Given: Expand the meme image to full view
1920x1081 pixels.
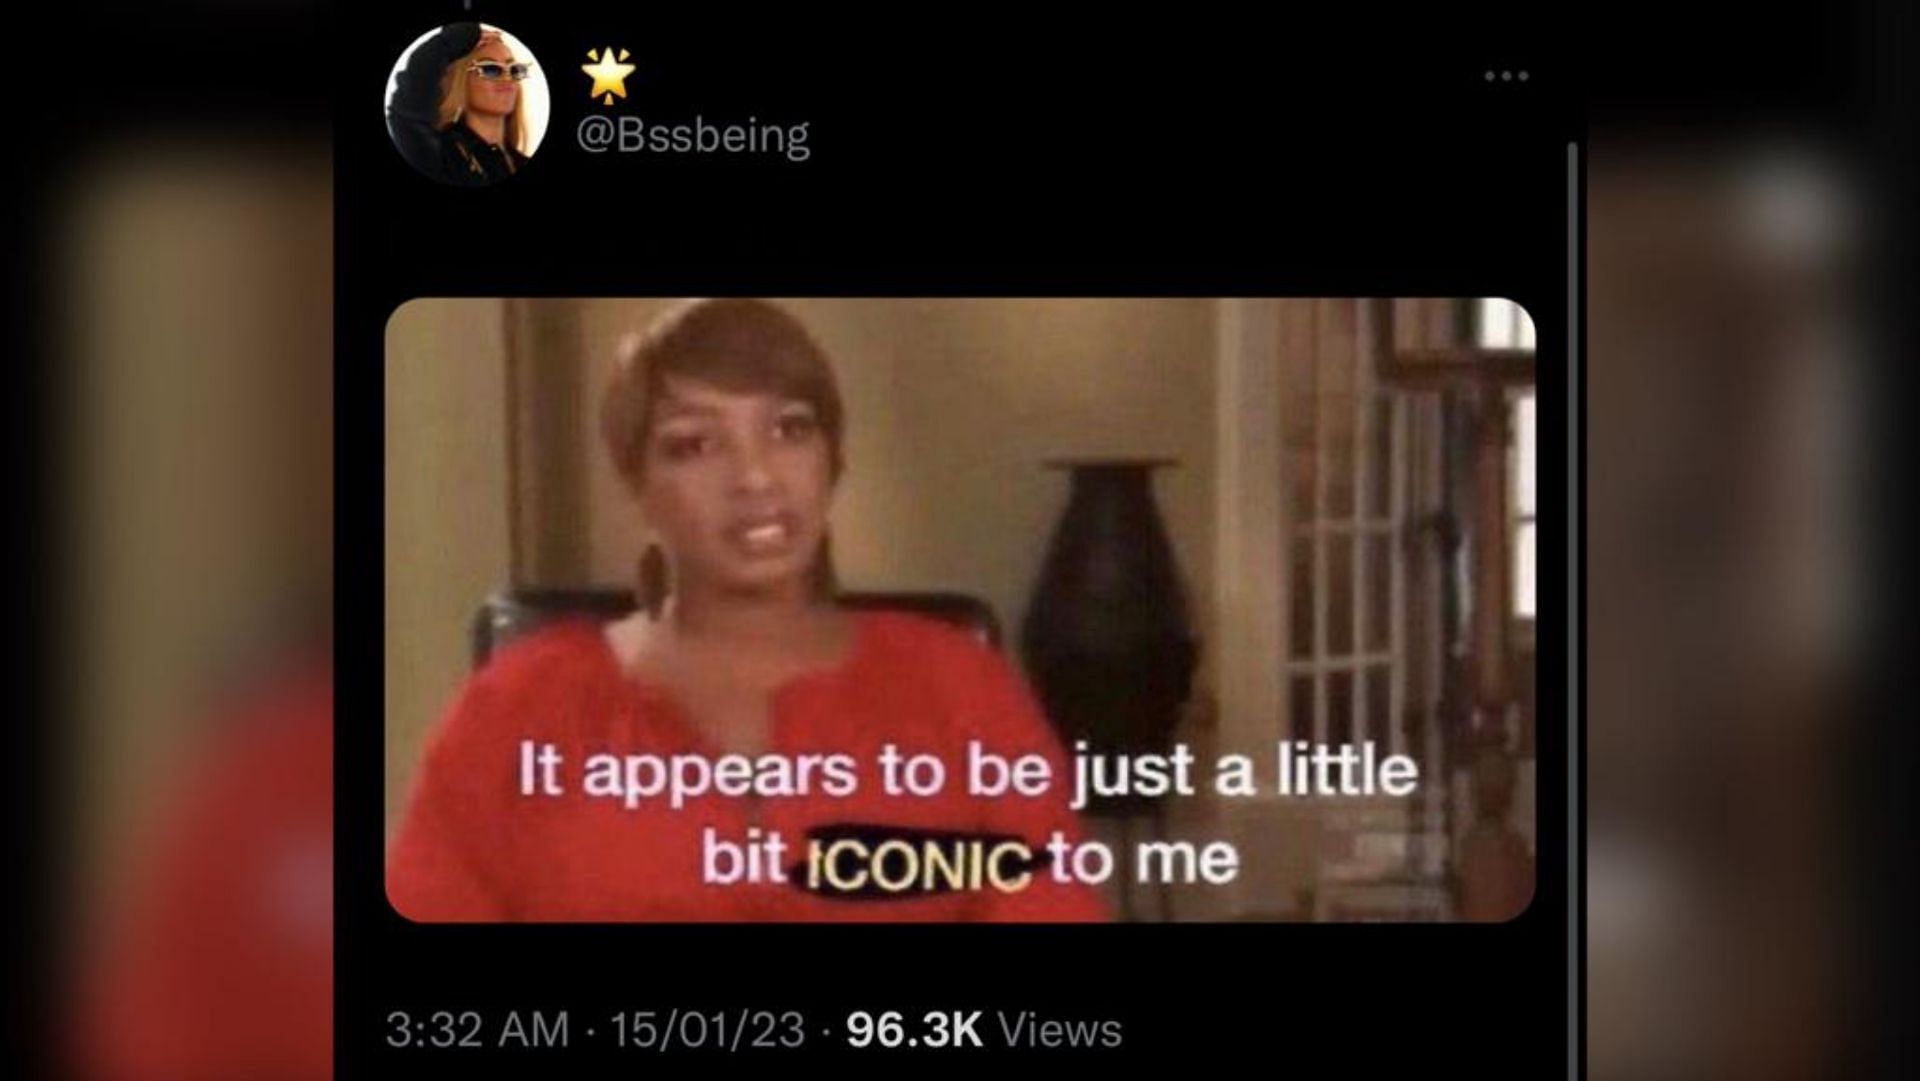Looking at the screenshot, I should (x=960, y=610).
